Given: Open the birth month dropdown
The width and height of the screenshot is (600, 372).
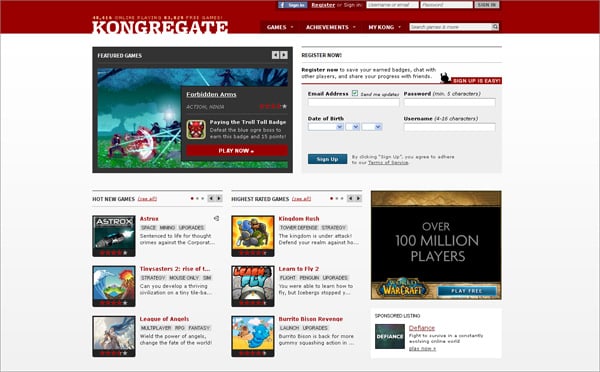Looking at the screenshot, I should pos(325,127).
